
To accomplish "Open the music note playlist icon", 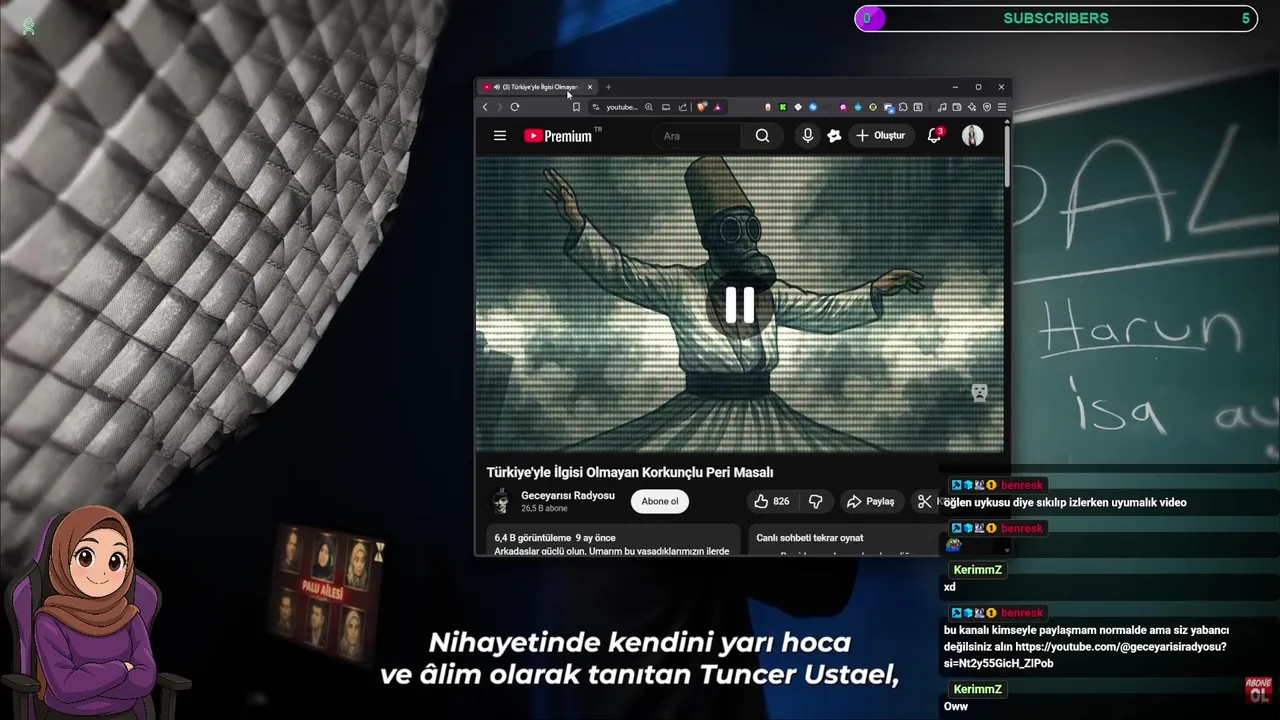I will click(x=943, y=107).
